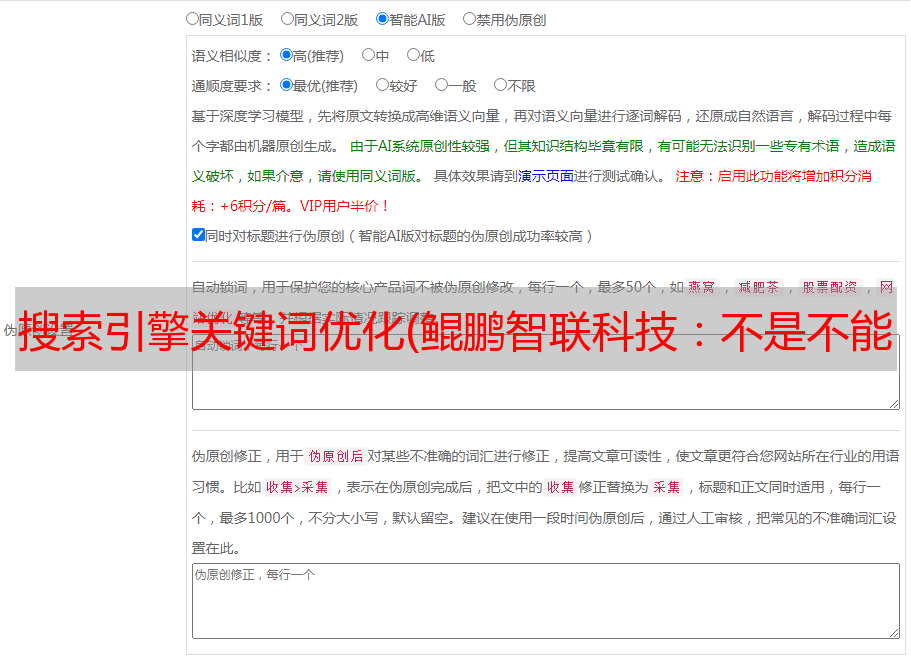Select the 同义词2版 radio option
This screenshot has width=911, height=658.
[287, 19]
